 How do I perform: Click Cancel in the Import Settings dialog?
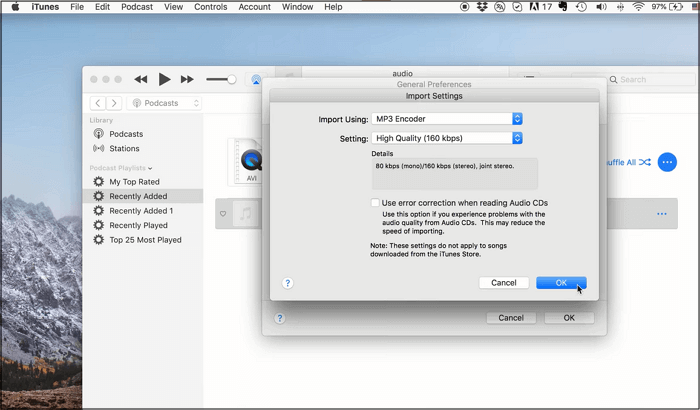[504, 283]
